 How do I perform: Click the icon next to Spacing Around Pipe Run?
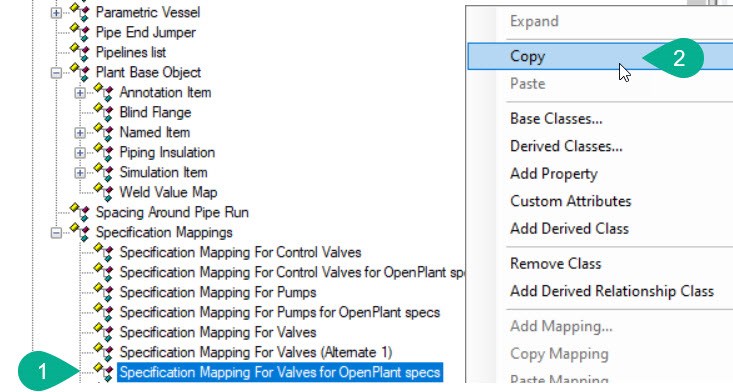tap(80, 212)
